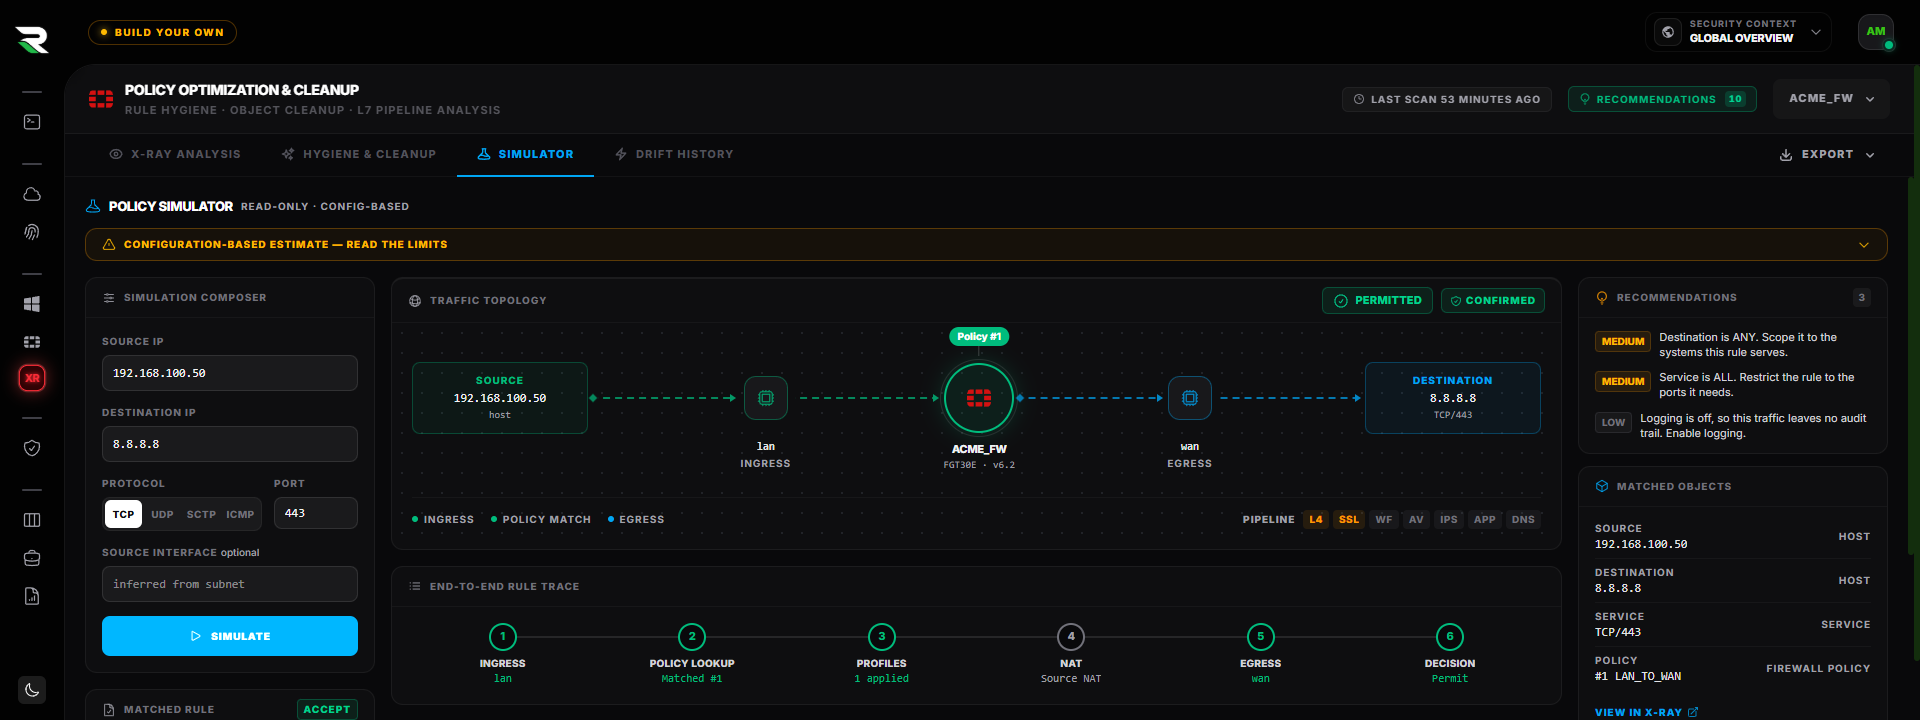Click trace step 3 Profiles circle

[x=882, y=637]
